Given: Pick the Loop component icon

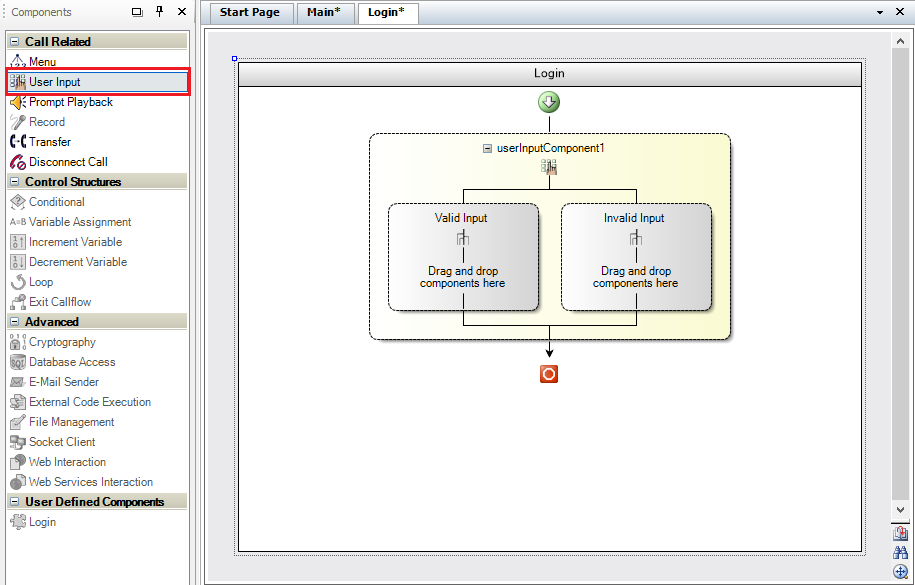Looking at the screenshot, I should click(x=18, y=281).
